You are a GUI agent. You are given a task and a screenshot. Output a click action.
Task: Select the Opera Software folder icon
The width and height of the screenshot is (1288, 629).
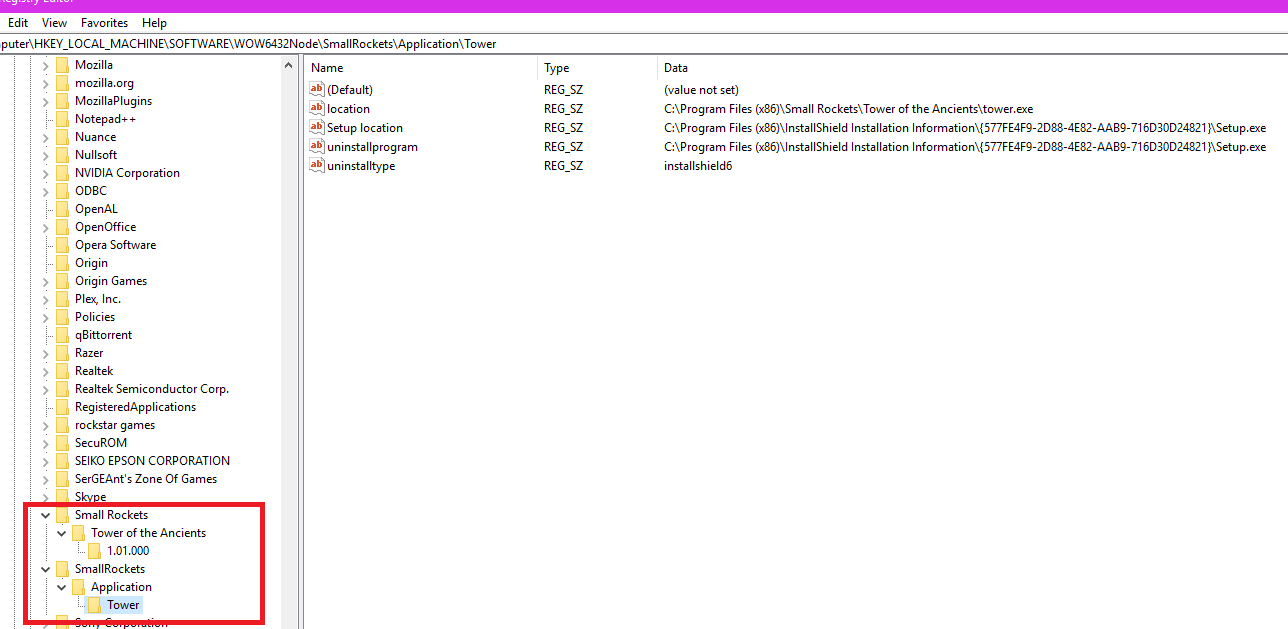coord(62,245)
